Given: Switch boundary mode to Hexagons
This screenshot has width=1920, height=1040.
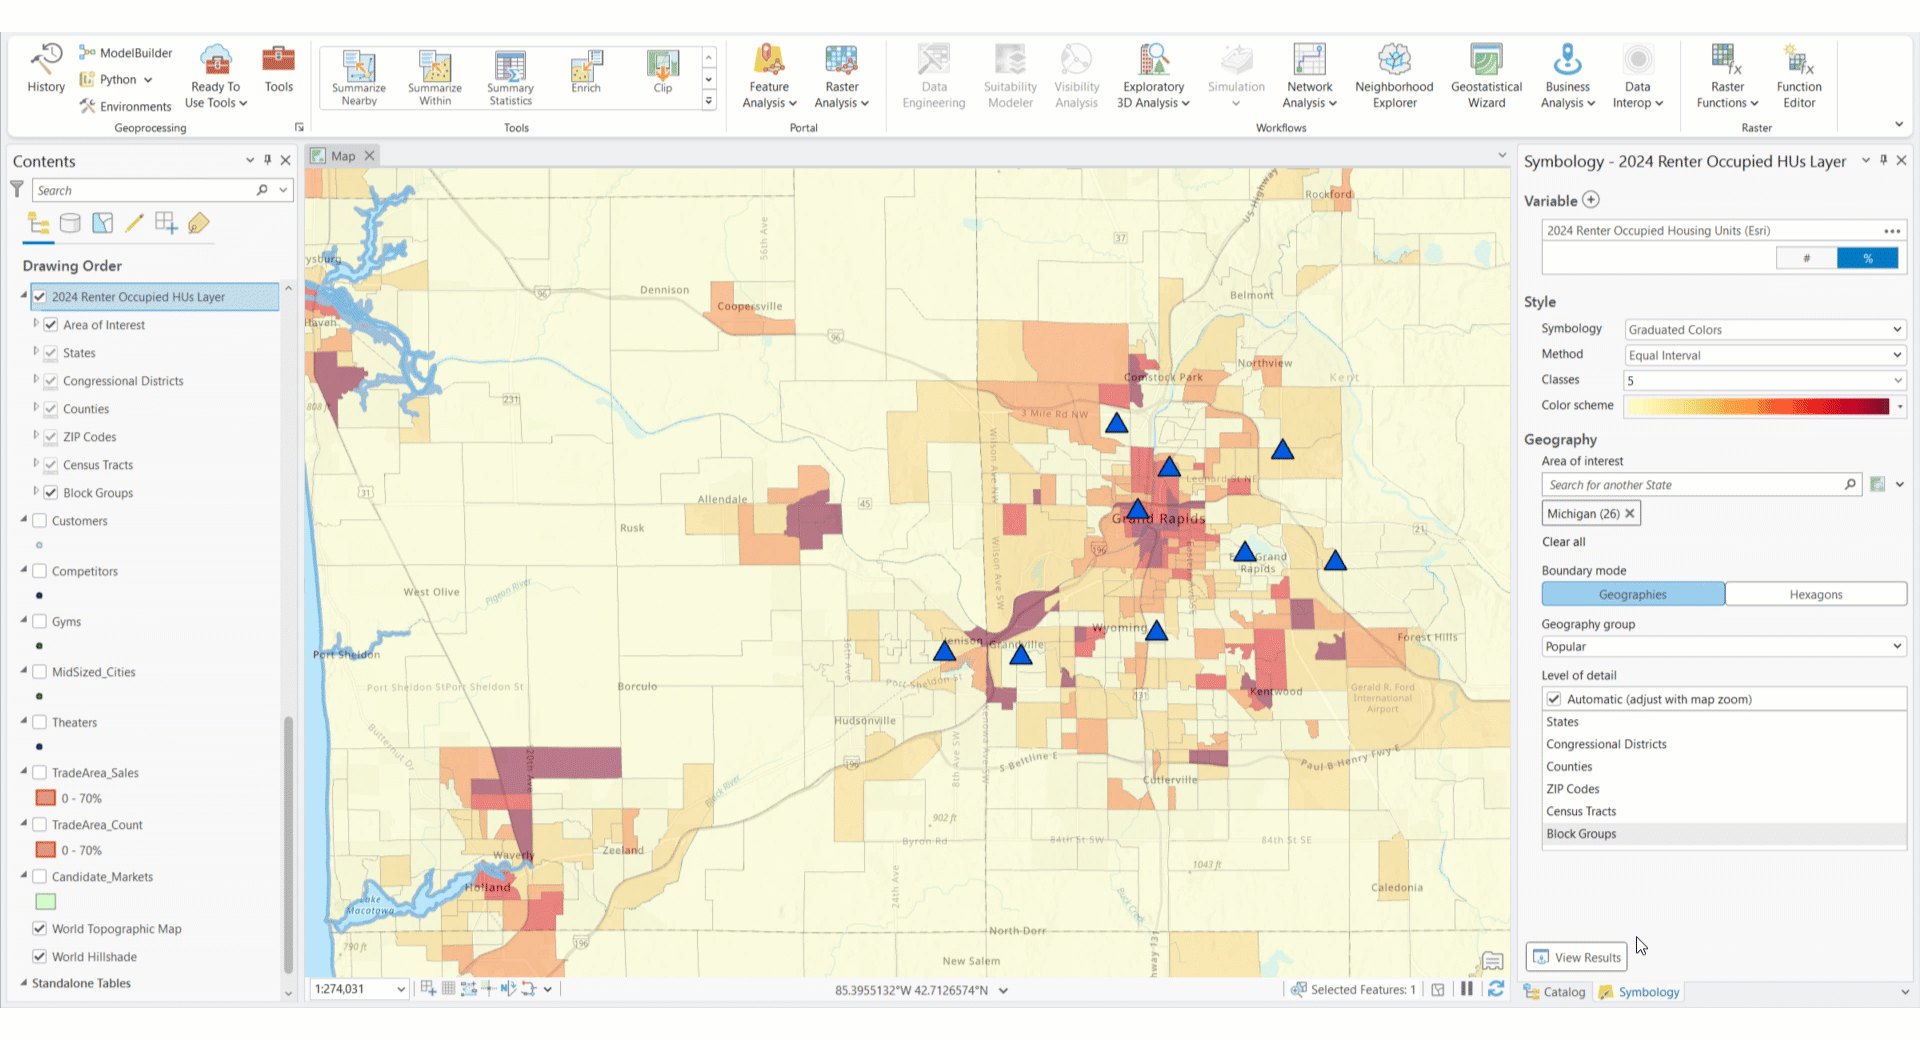Looking at the screenshot, I should pos(1815,595).
